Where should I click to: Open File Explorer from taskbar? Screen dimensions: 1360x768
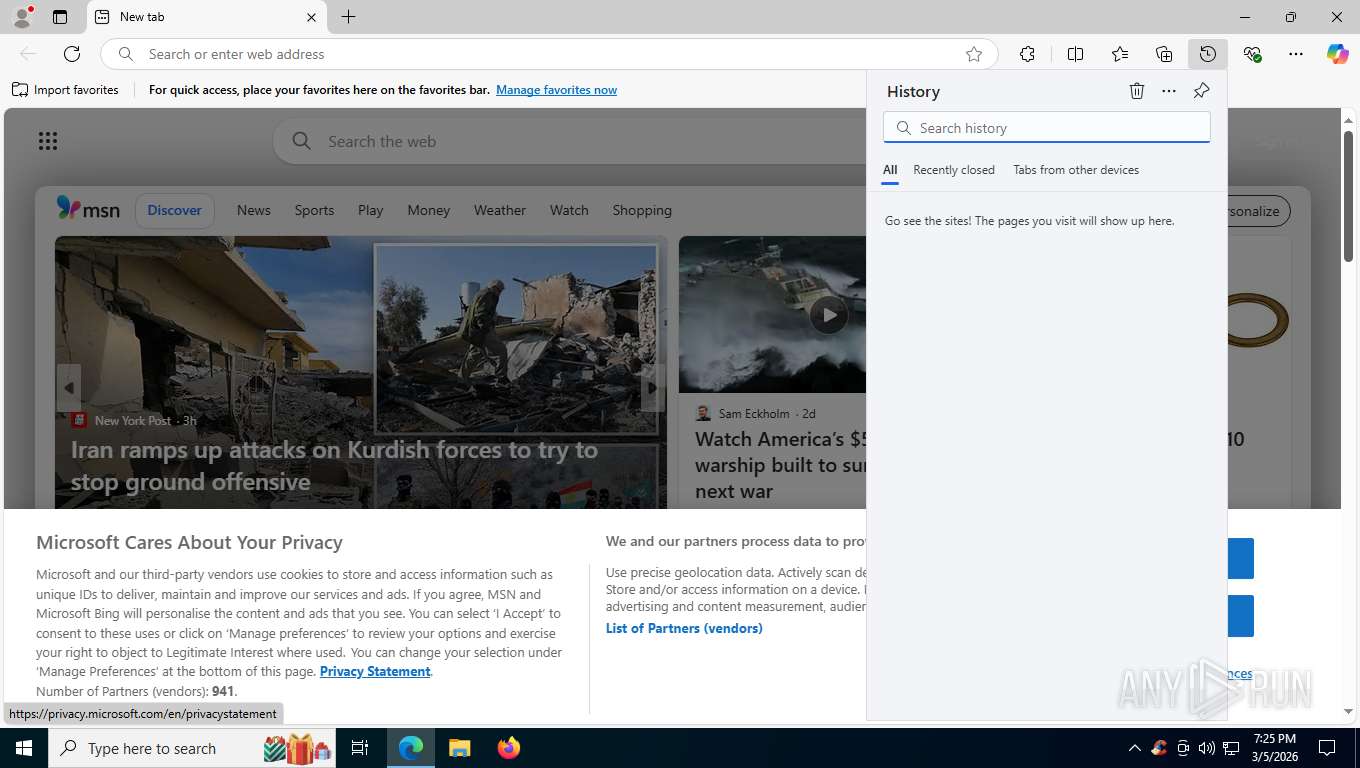click(x=459, y=748)
